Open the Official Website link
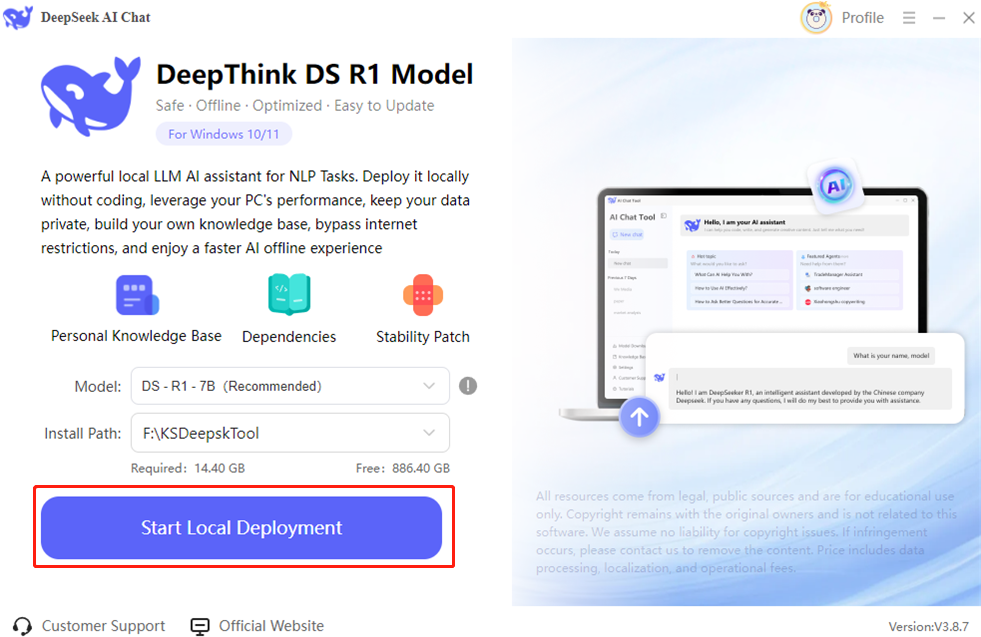The image size is (981, 637). point(257,626)
